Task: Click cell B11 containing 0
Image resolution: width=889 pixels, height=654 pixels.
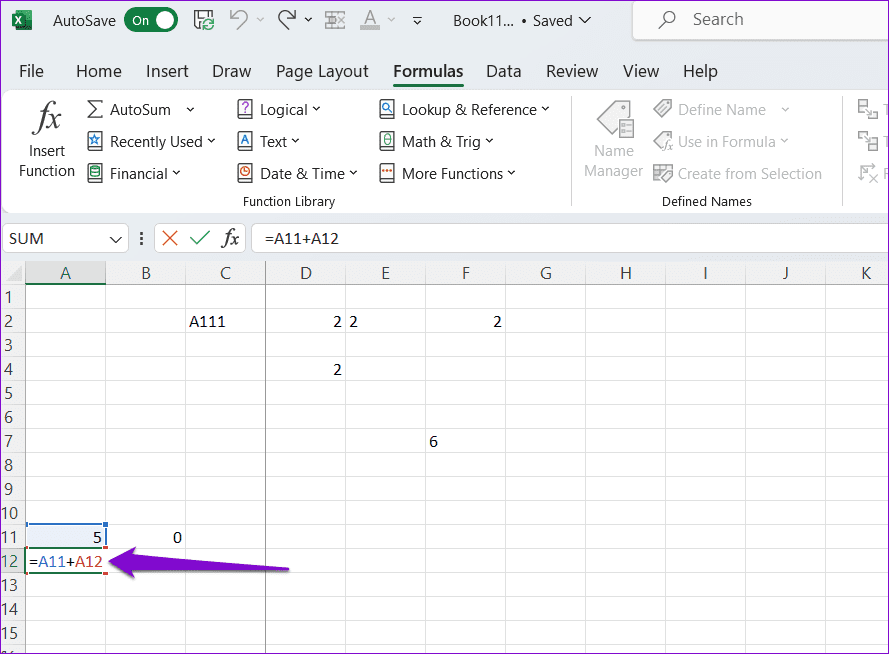Action: tap(146, 537)
